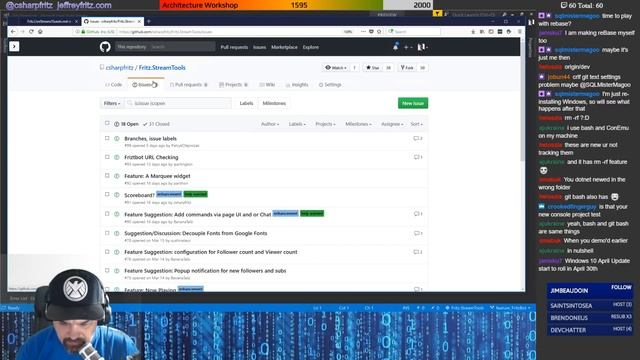Open the Filters dropdown
The image size is (640, 360).
click(x=112, y=103)
